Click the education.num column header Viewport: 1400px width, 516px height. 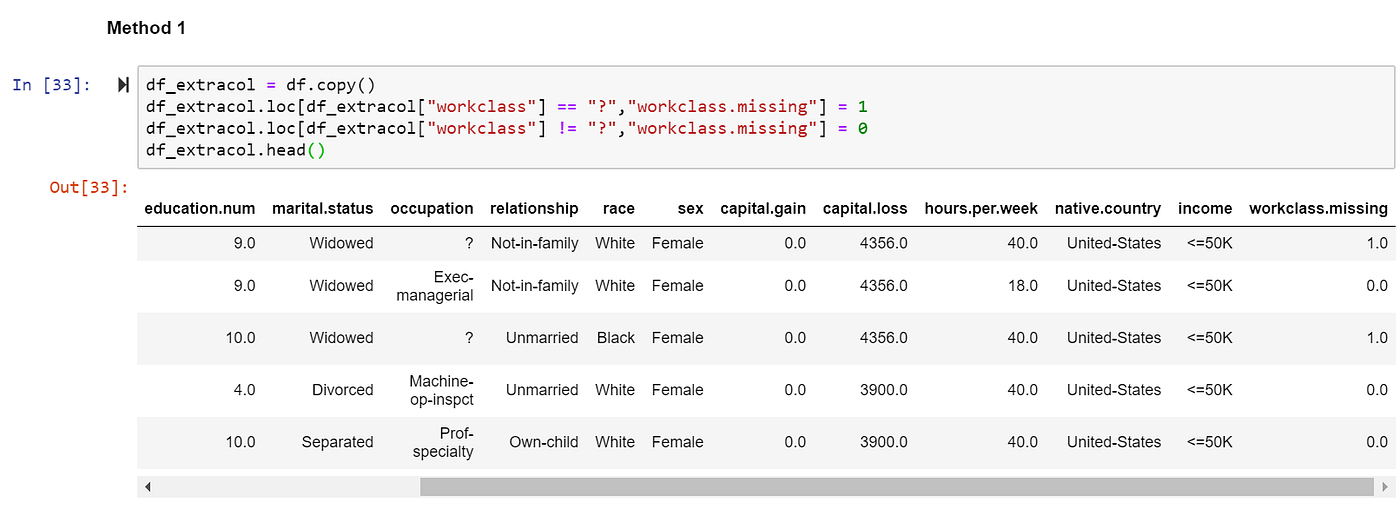click(200, 209)
